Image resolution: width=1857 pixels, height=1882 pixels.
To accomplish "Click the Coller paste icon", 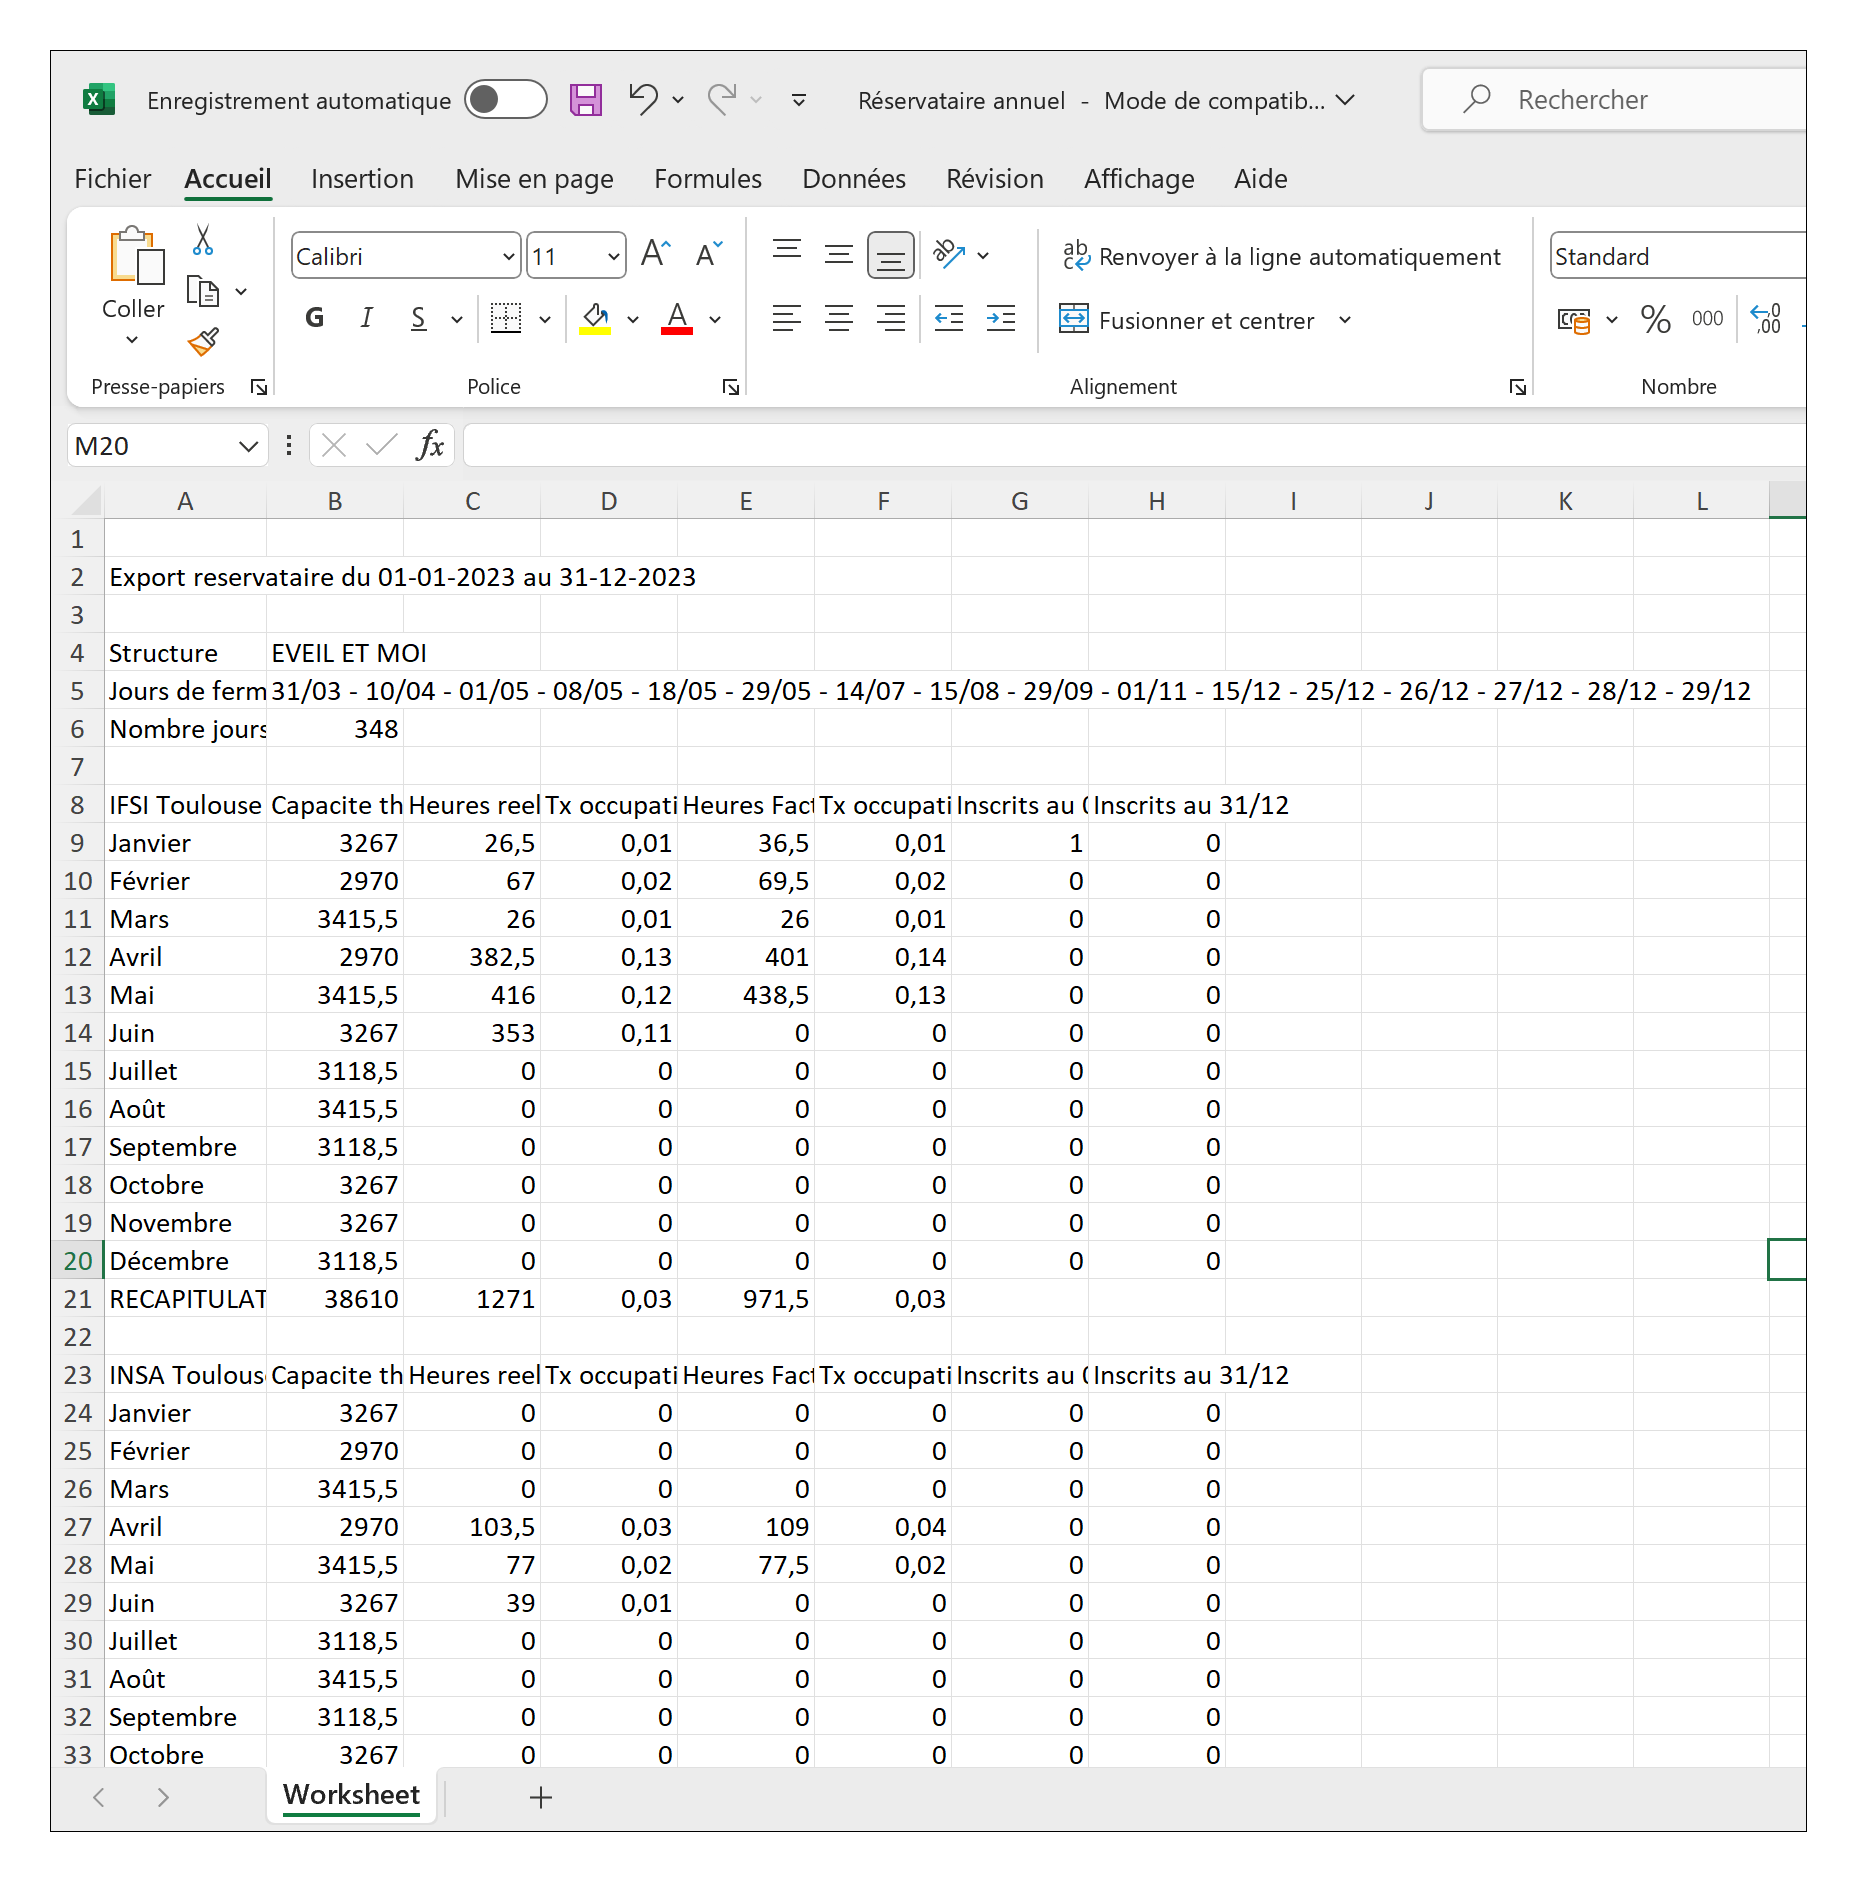I will [x=137, y=256].
